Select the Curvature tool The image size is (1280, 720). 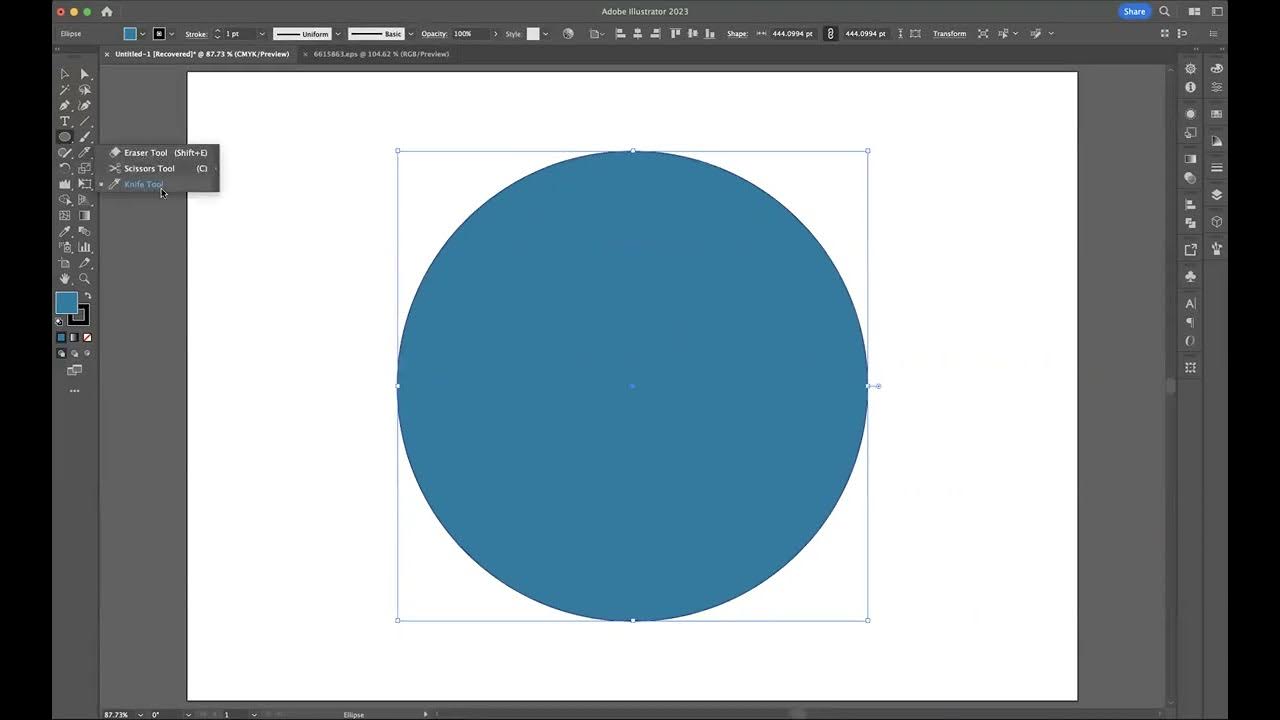click(84, 106)
